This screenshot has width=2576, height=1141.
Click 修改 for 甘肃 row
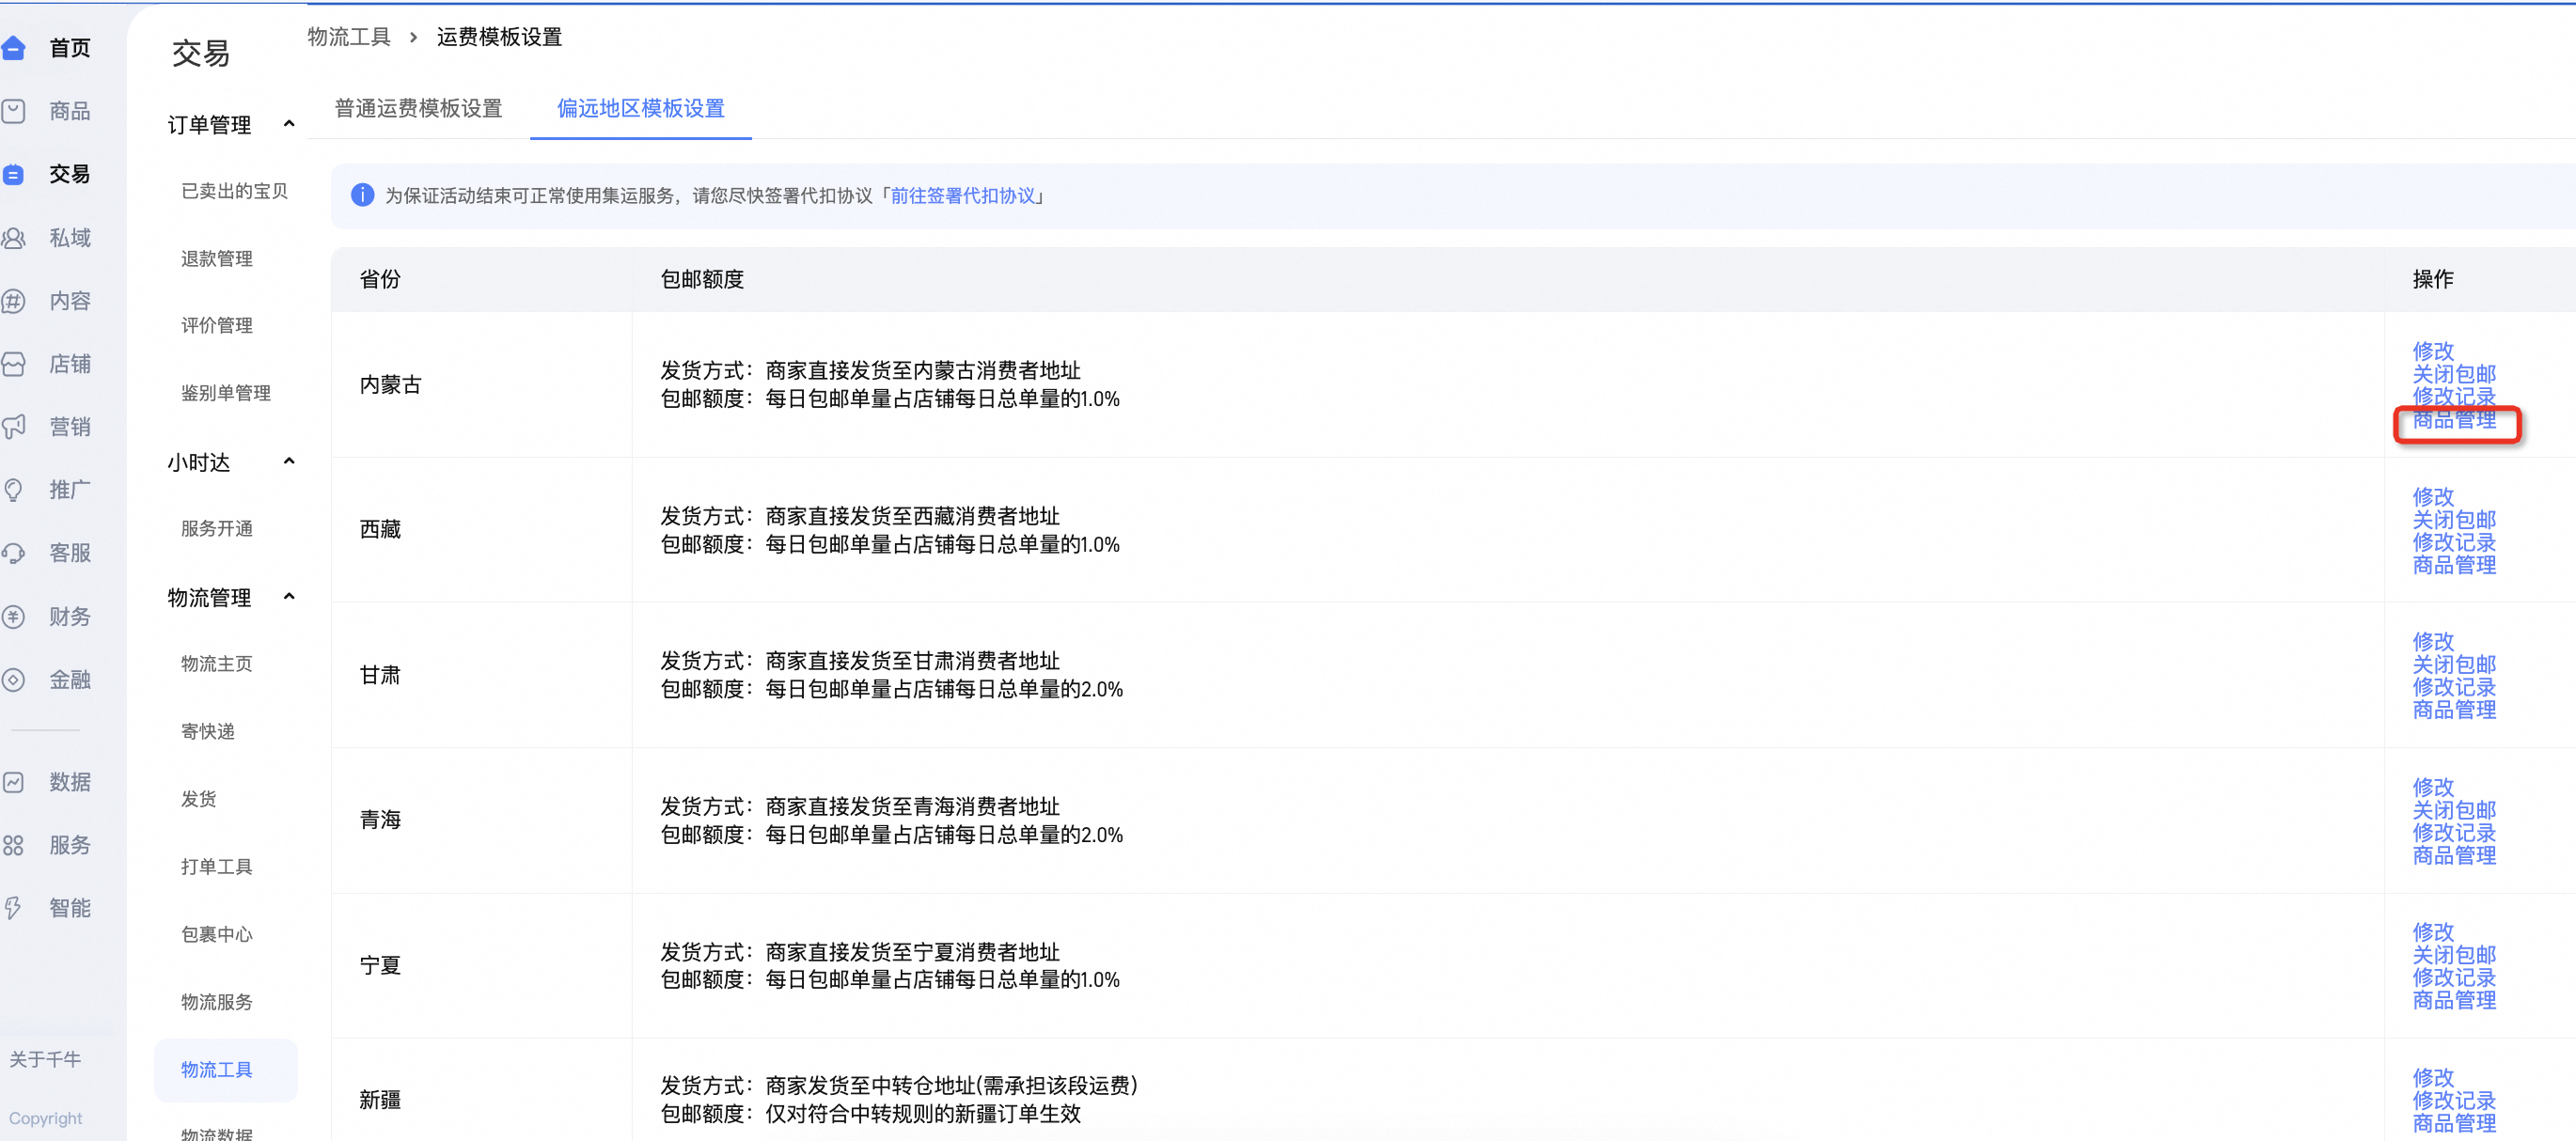(2432, 642)
